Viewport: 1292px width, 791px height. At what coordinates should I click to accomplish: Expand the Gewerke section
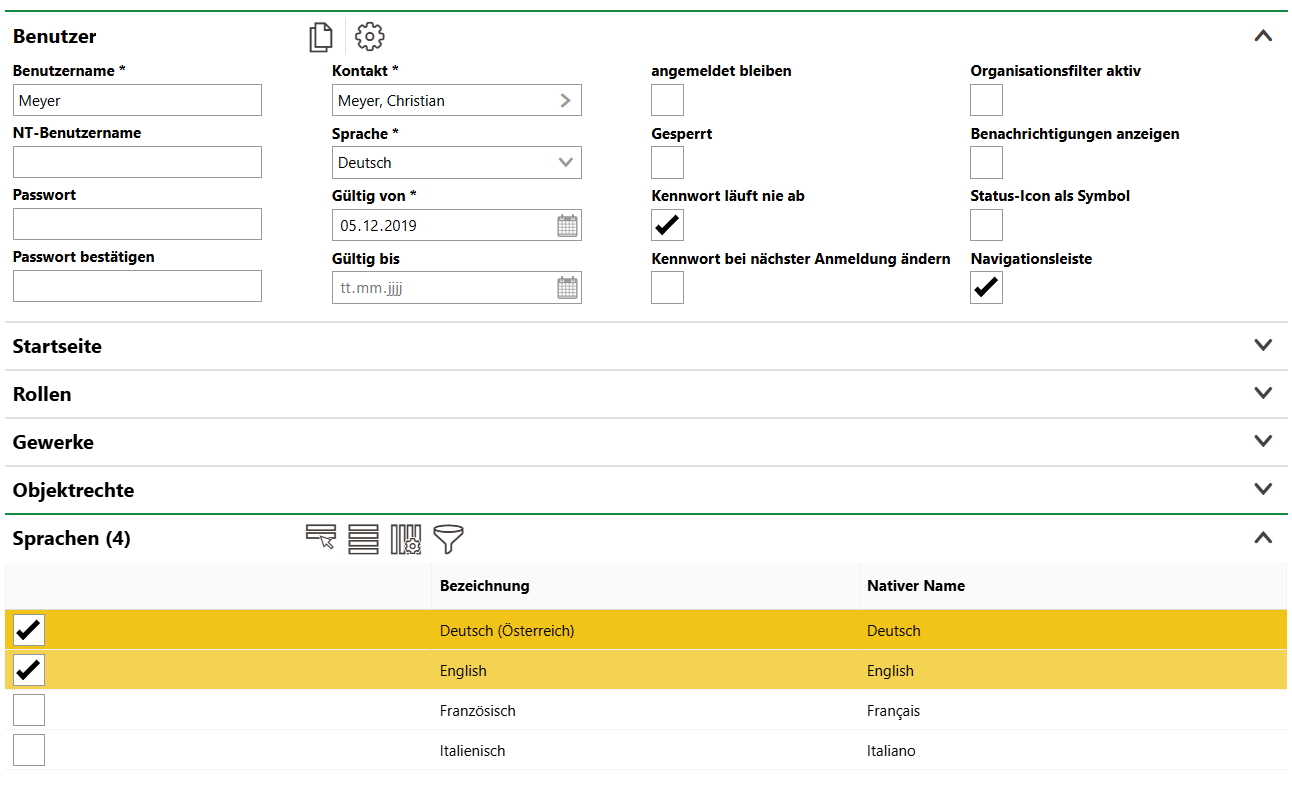(1263, 441)
